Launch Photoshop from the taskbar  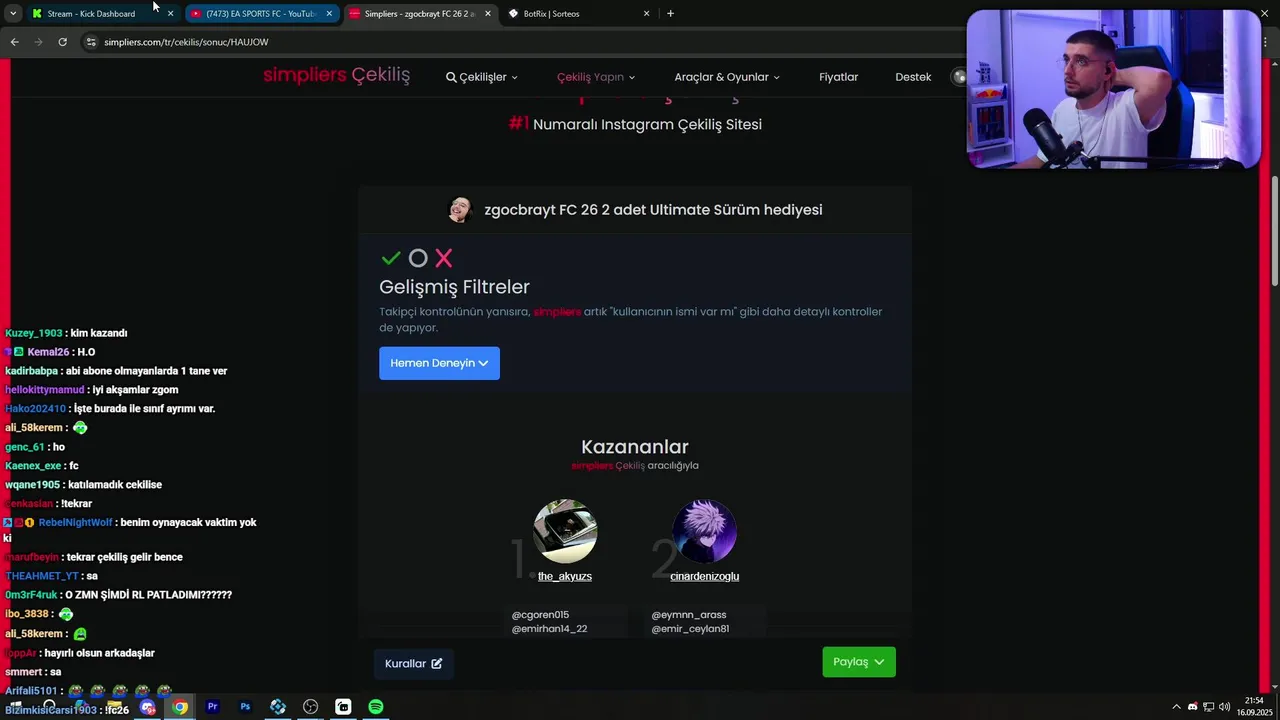pos(245,707)
